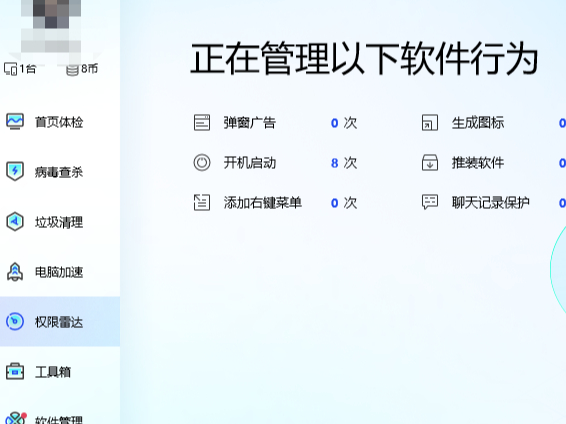
Task: Click the device count icon
Action: coord(10,69)
